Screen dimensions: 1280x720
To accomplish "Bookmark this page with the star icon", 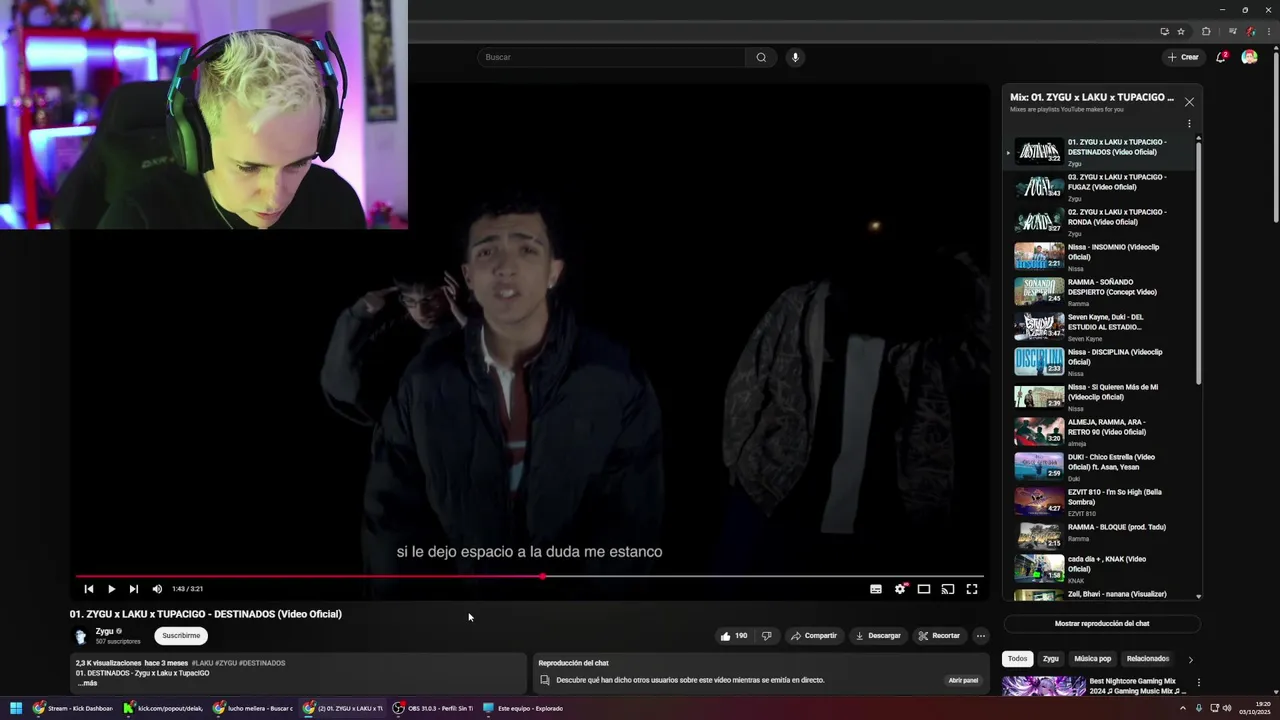I will coord(1181,31).
